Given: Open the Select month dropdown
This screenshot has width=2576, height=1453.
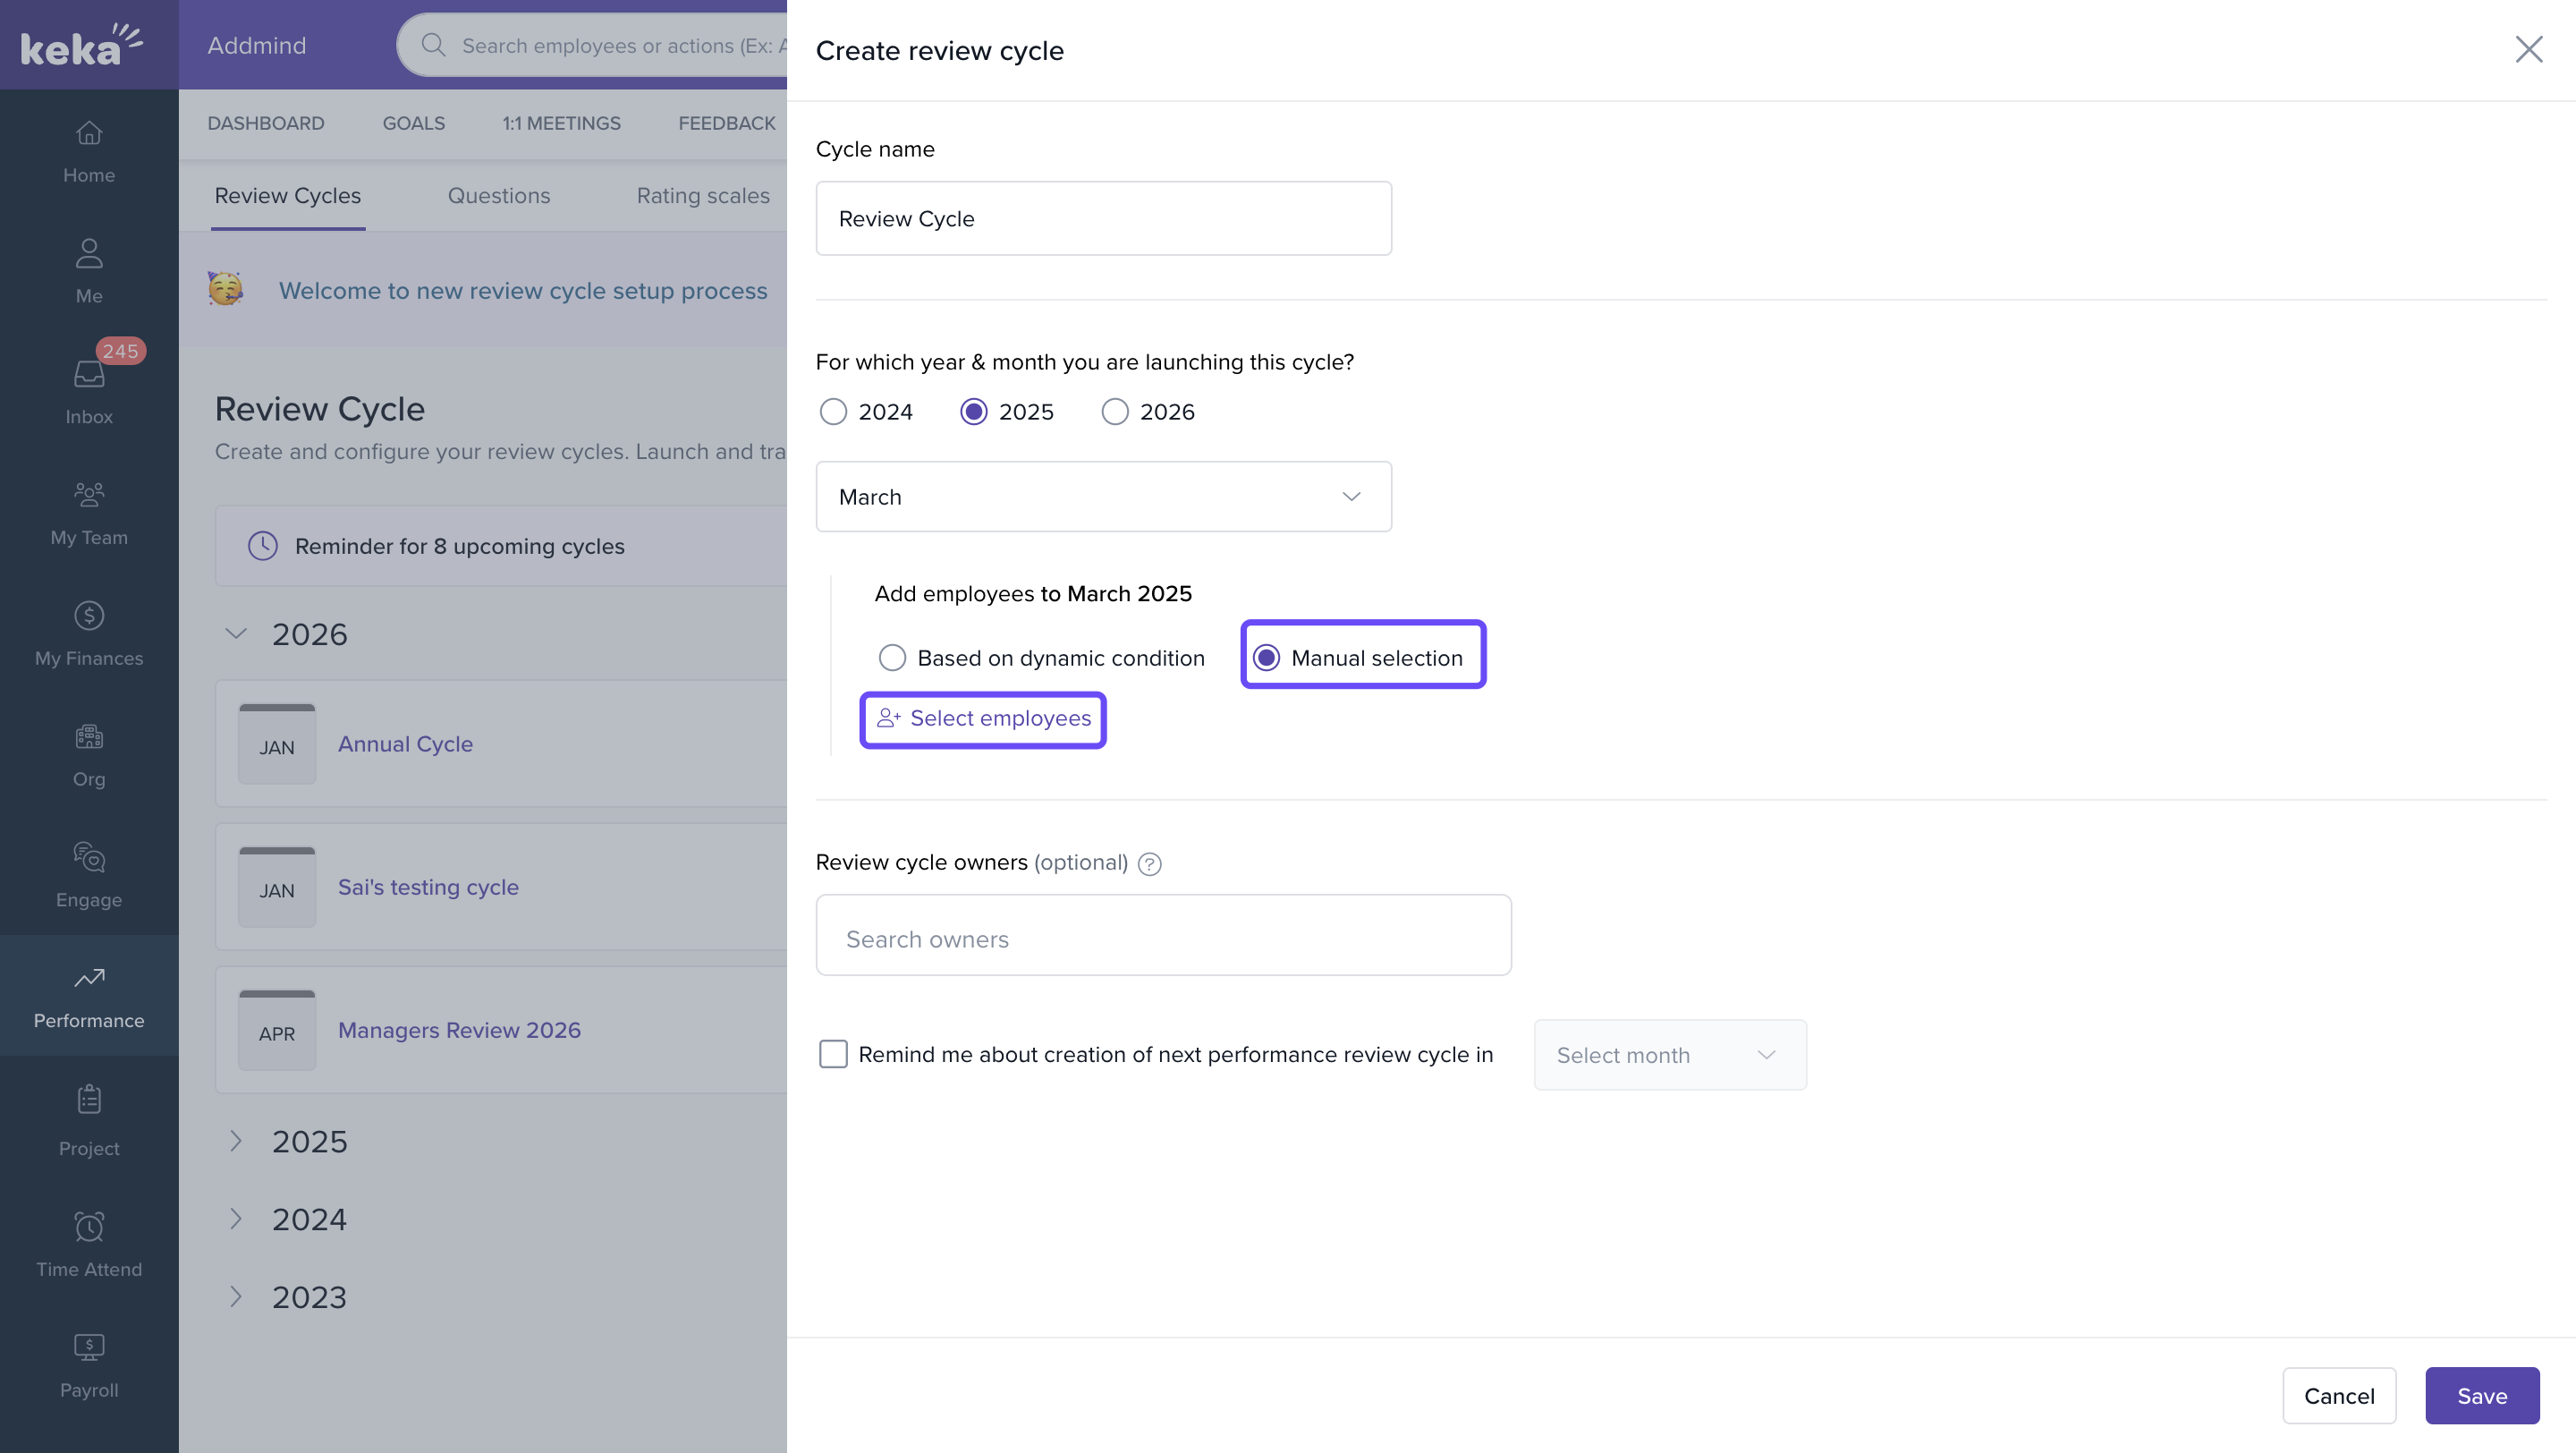Looking at the screenshot, I should click(1669, 1055).
